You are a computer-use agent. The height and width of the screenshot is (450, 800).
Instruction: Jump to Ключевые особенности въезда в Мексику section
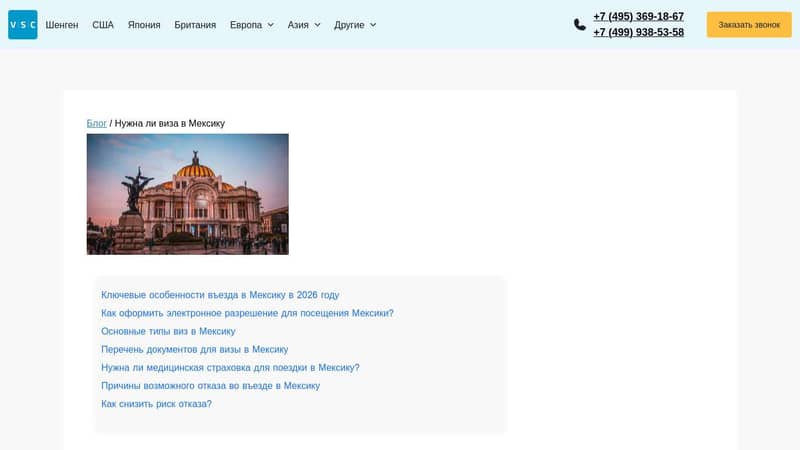point(220,295)
